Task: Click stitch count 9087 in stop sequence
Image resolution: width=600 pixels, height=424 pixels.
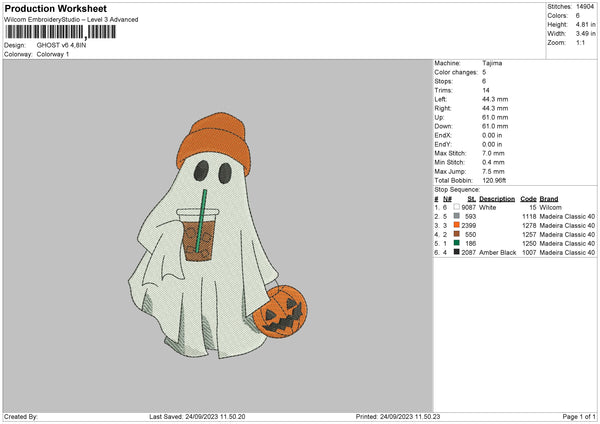Action: (468, 207)
